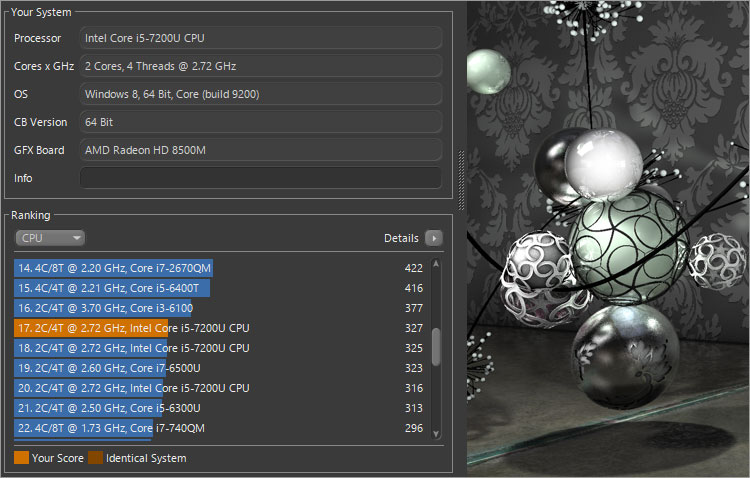Click the OS field showing Windows 8
This screenshot has width=750, height=478.
tap(261, 94)
